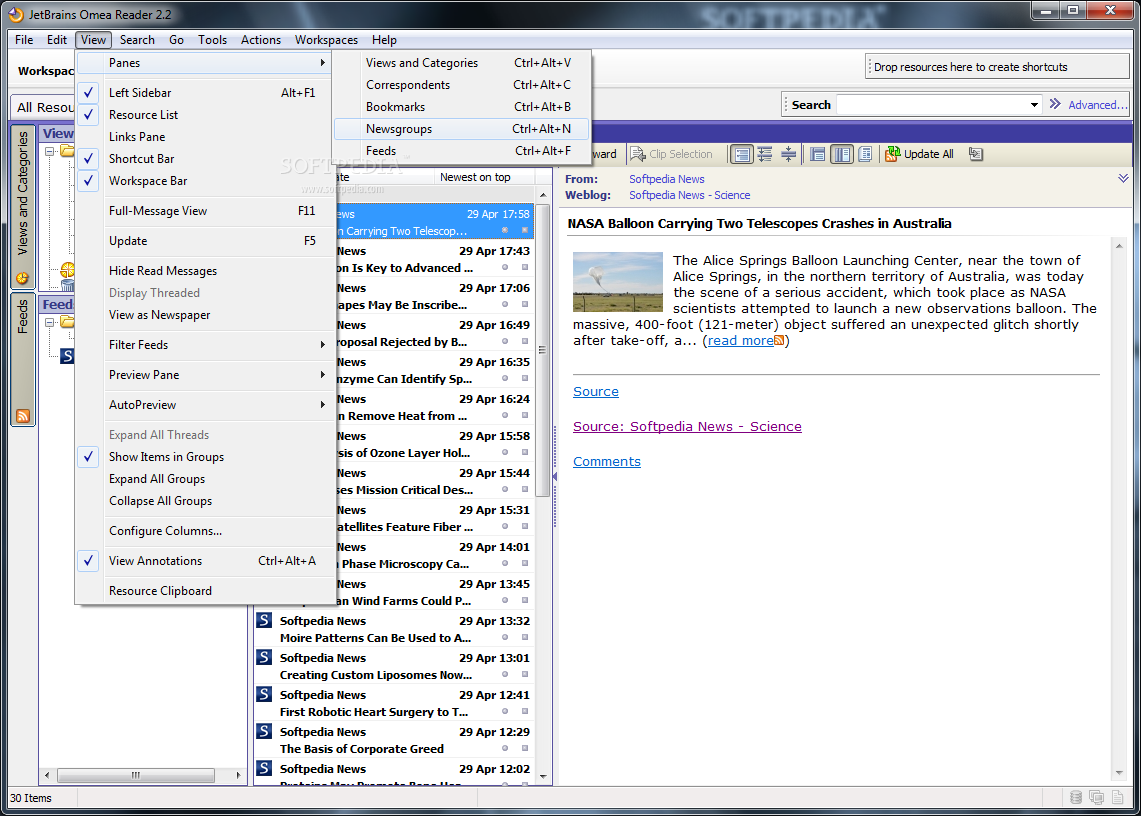
Task: Click the JetBrains Omea title bar icon
Action: tap(15, 14)
